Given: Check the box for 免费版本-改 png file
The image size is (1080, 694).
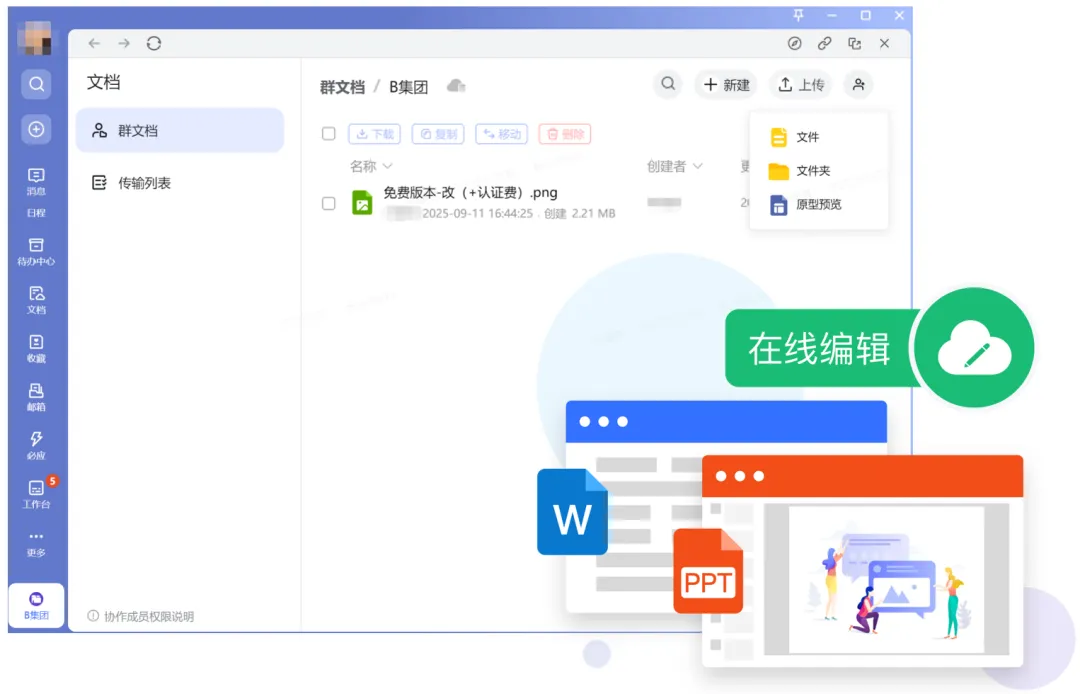Looking at the screenshot, I should point(329,203).
